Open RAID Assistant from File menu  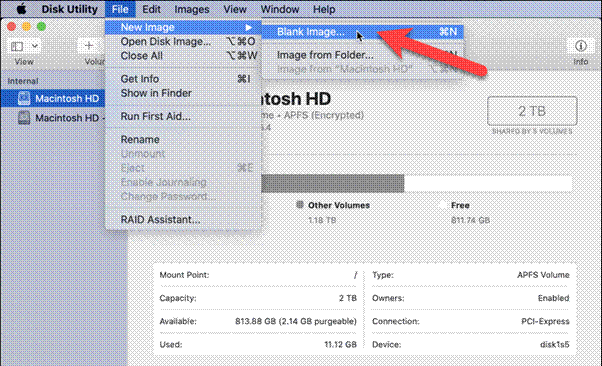click(x=183, y=219)
